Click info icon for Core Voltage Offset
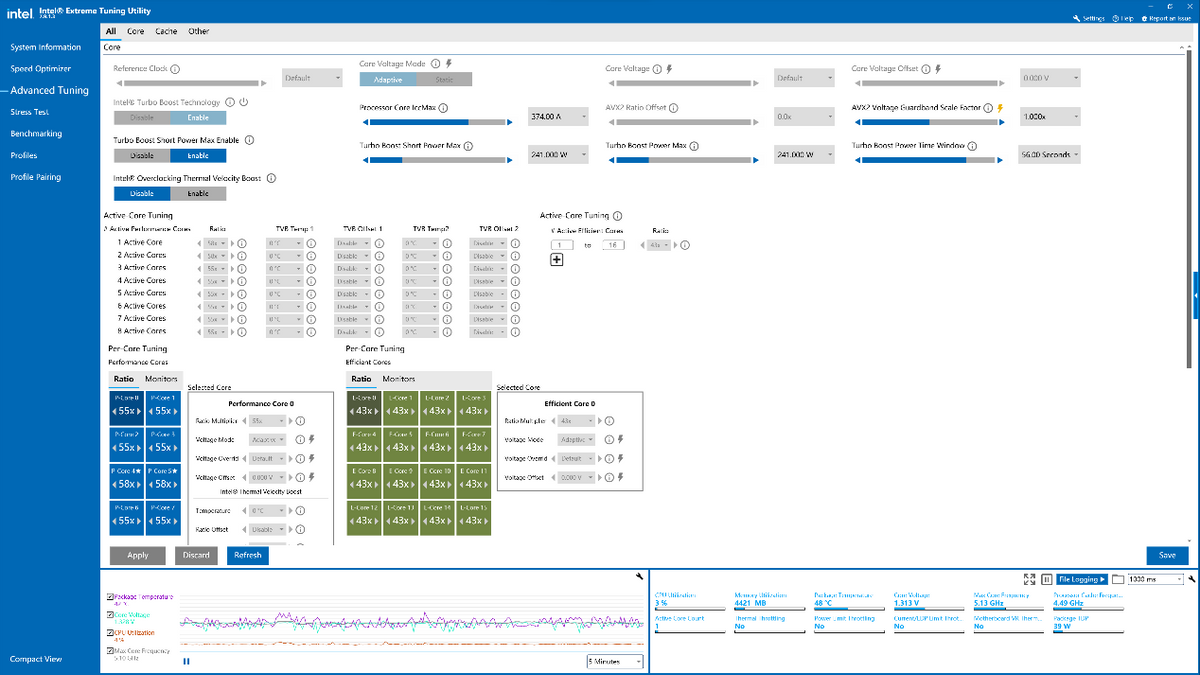The image size is (1200, 675). [926, 69]
